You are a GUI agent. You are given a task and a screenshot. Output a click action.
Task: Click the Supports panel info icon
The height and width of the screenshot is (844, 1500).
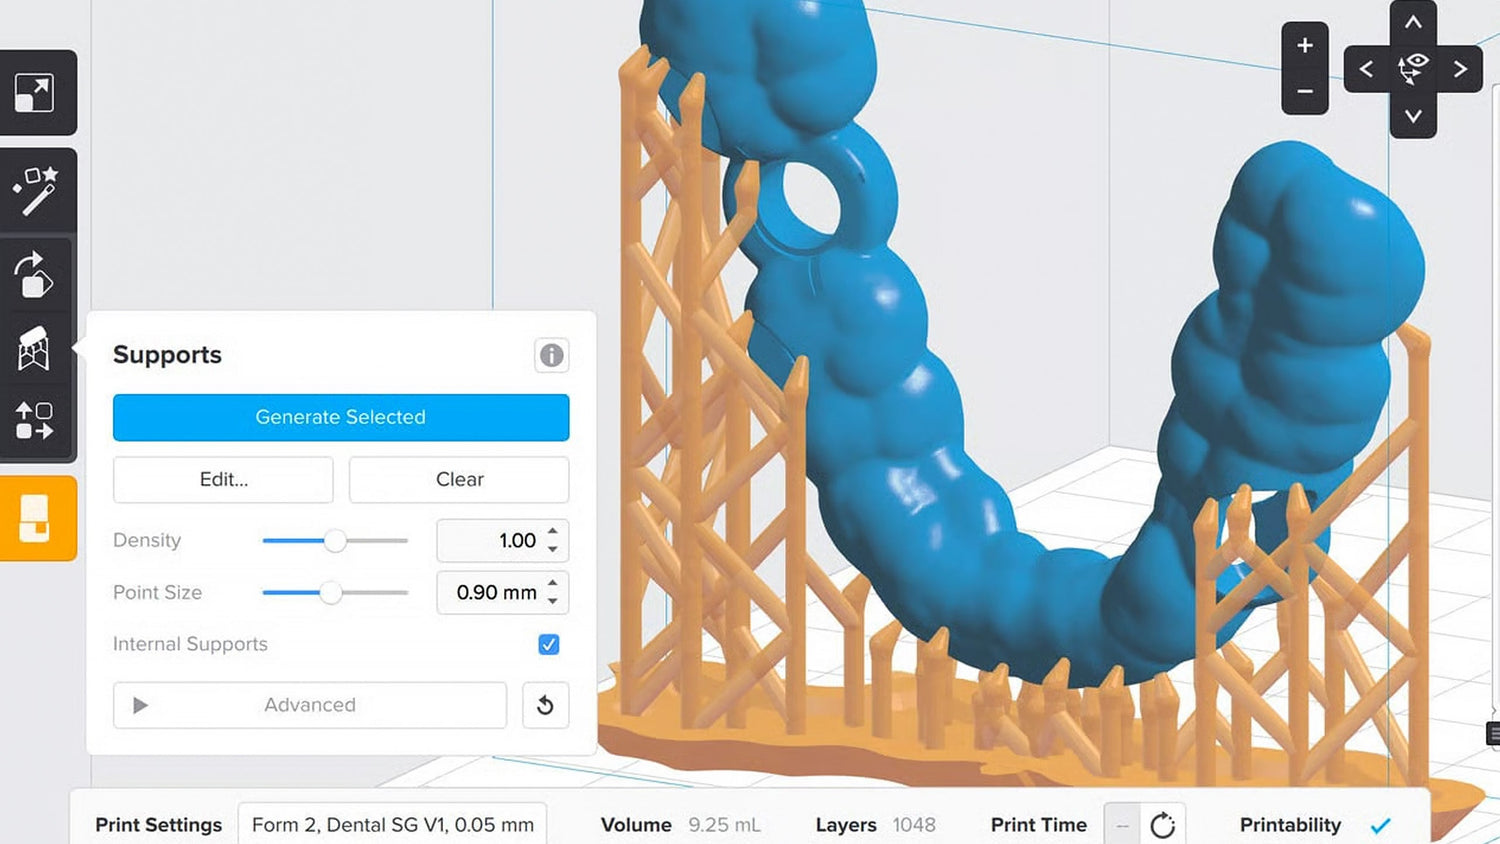[x=551, y=355]
